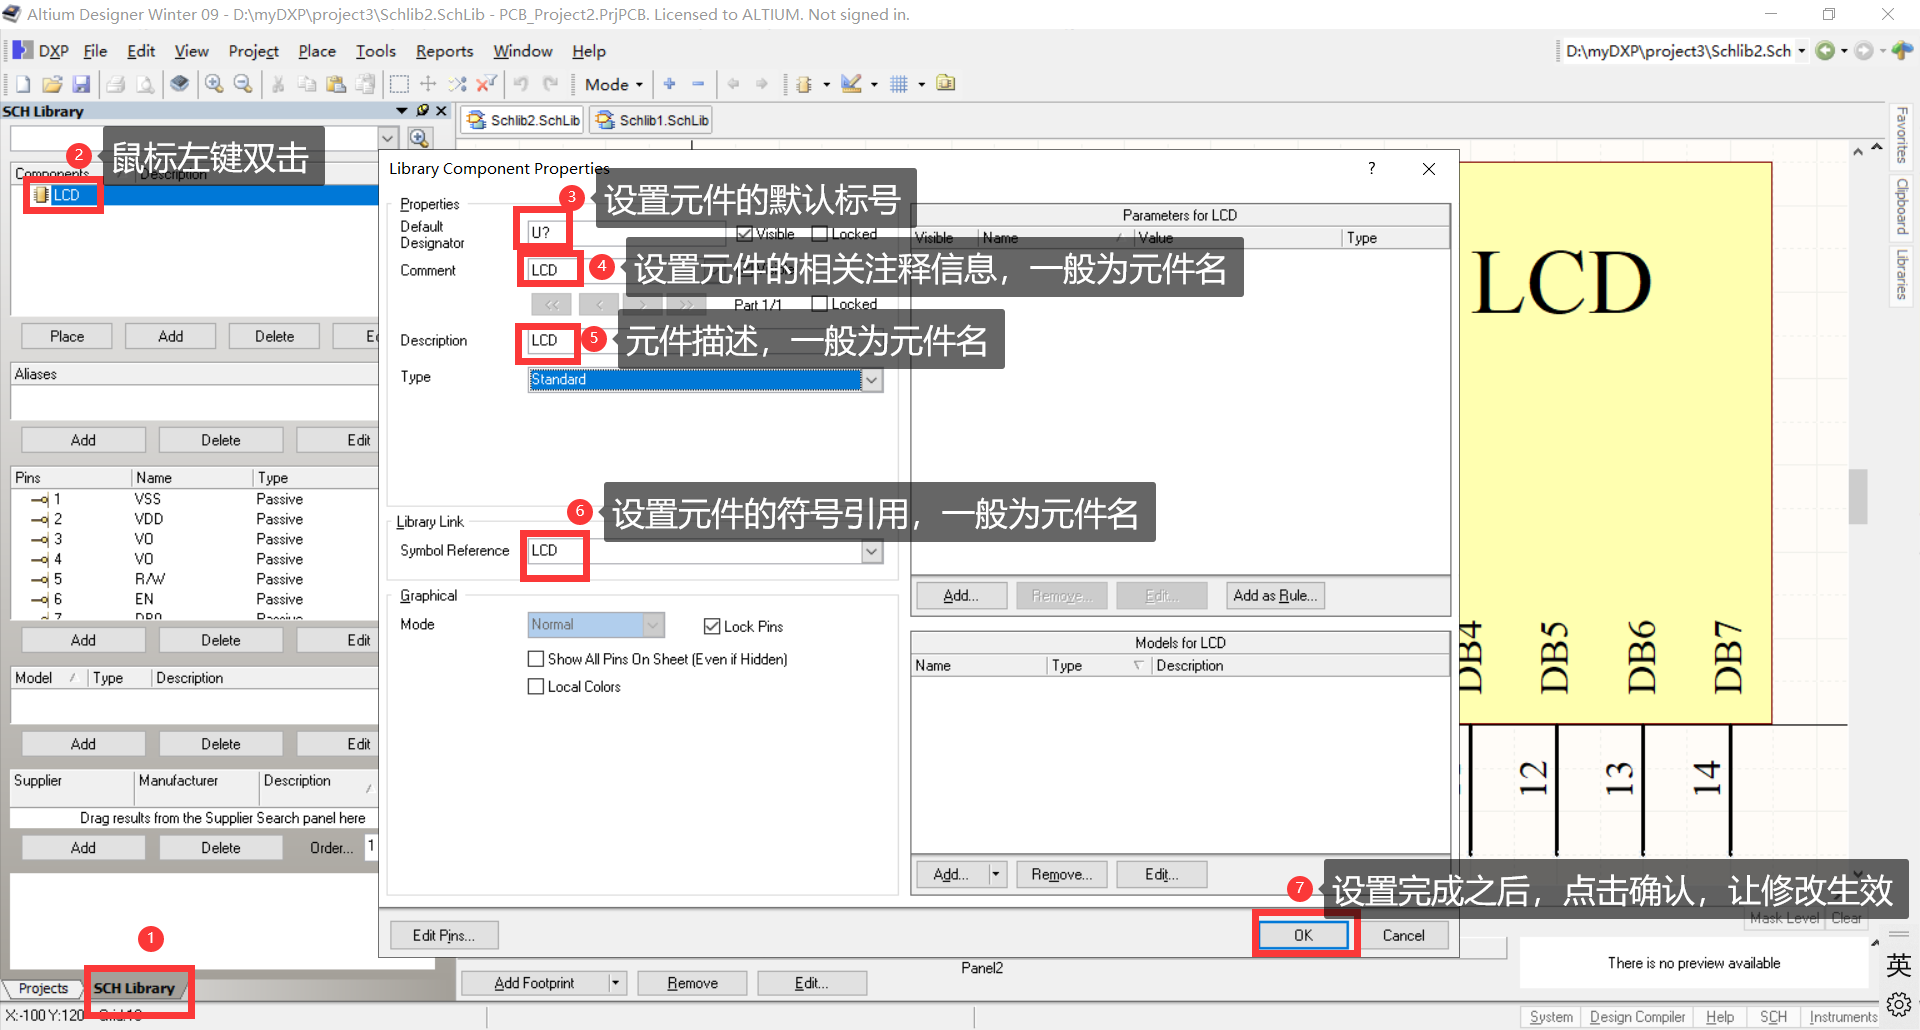Viewport: 1920px width, 1030px height.
Task: Toggle Locked checkbox for the Default Designator
Action: click(820, 234)
